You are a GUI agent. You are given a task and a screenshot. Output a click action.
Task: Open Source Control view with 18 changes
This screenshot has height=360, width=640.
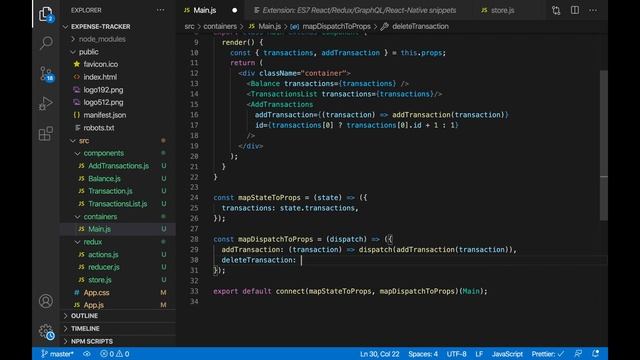[x=46, y=74]
